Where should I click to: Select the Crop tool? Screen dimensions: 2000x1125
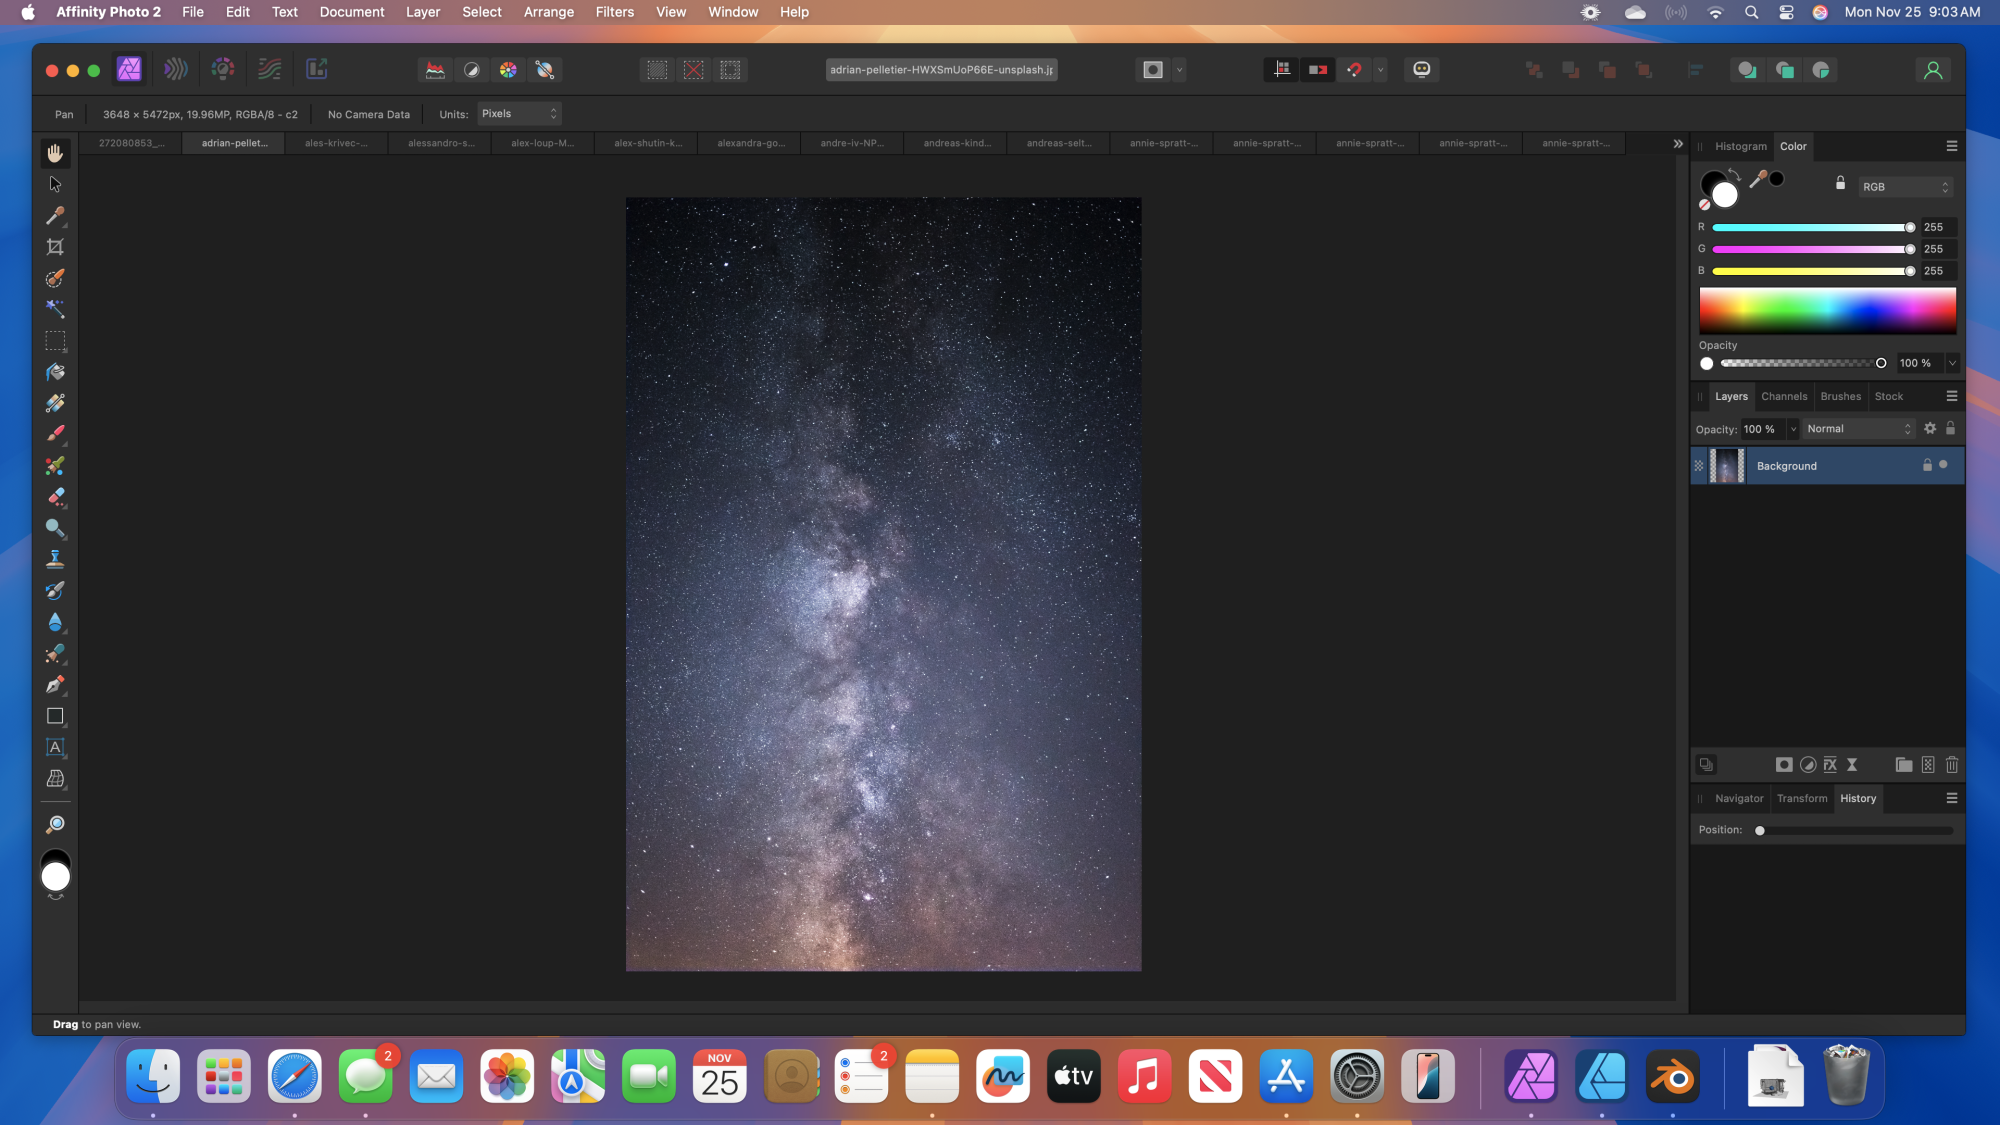[56, 247]
